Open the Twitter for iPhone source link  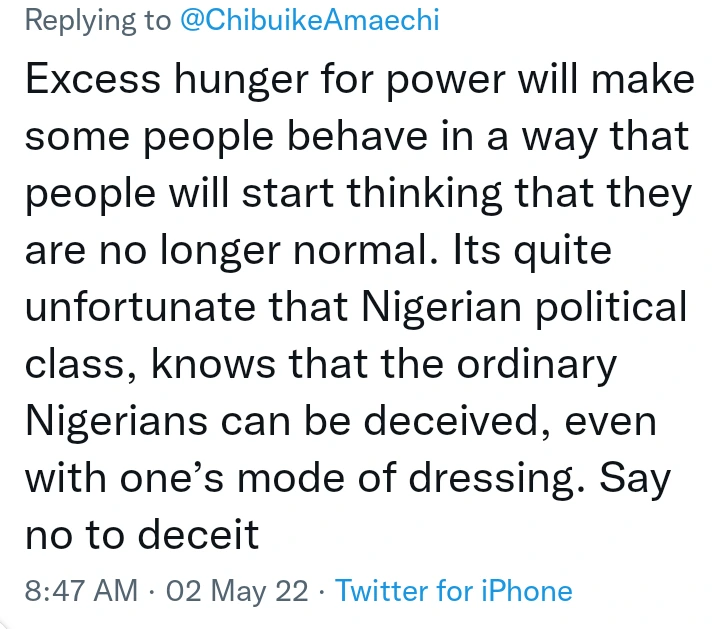(454, 590)
